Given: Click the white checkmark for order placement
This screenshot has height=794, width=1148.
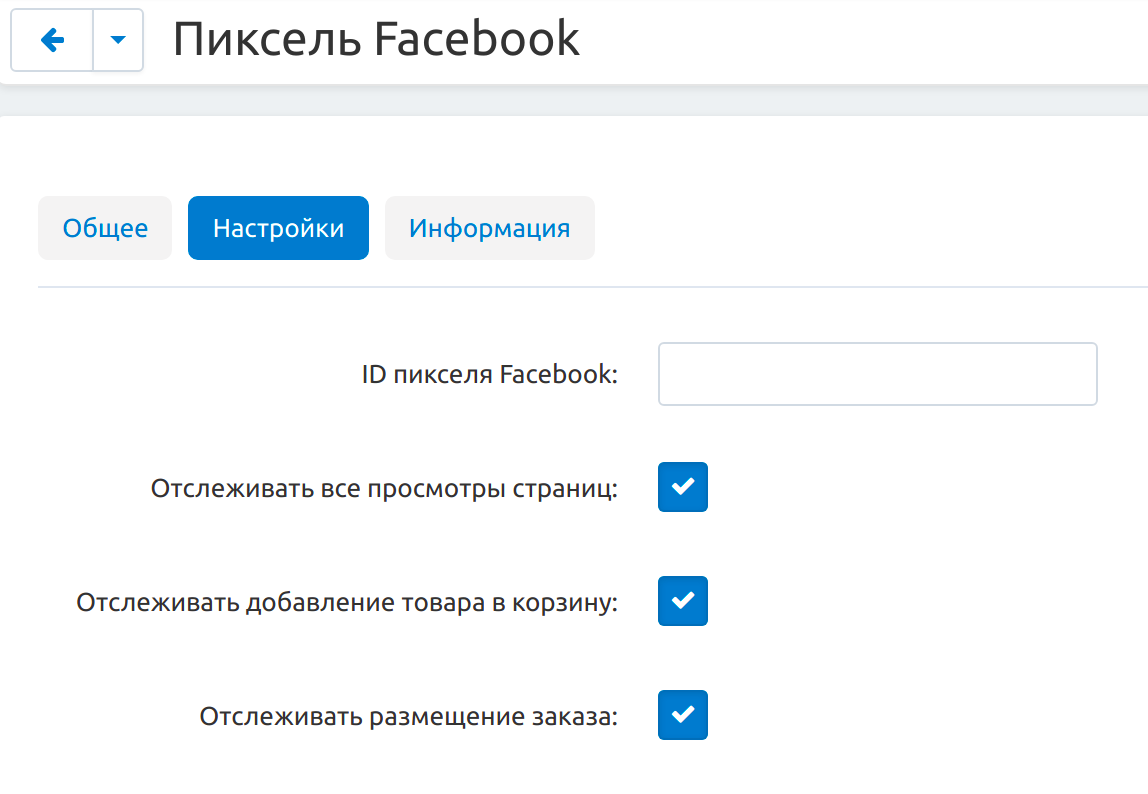Looking at the screenshot, I should pyautogui.click(x=682, y=715).
